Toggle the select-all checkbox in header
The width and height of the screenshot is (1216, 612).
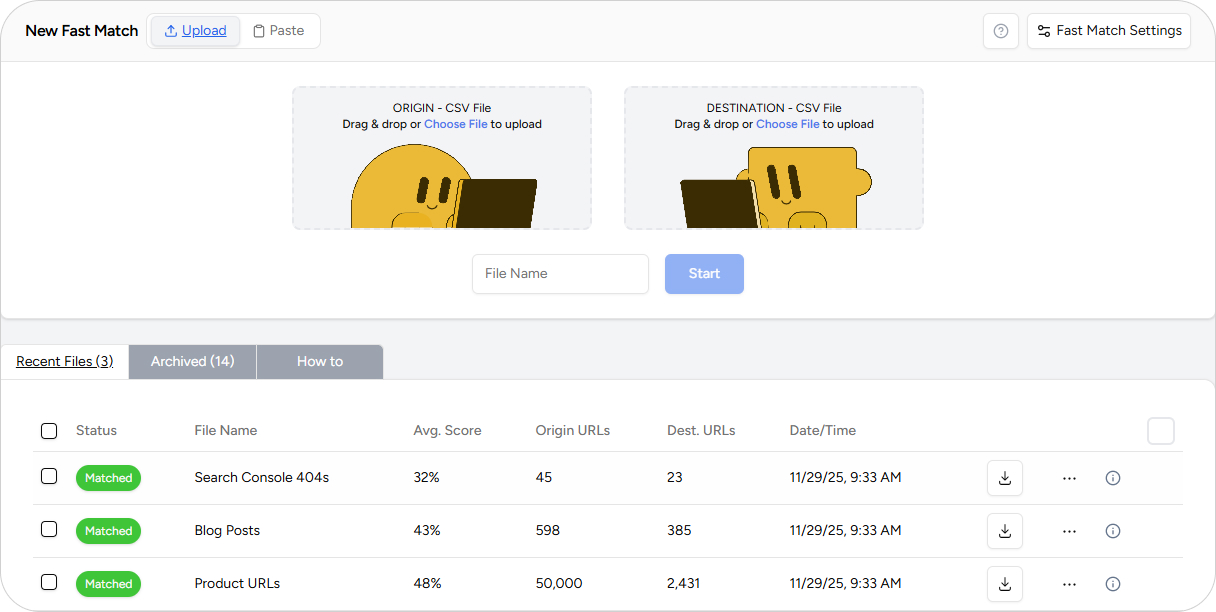[49, 431]
